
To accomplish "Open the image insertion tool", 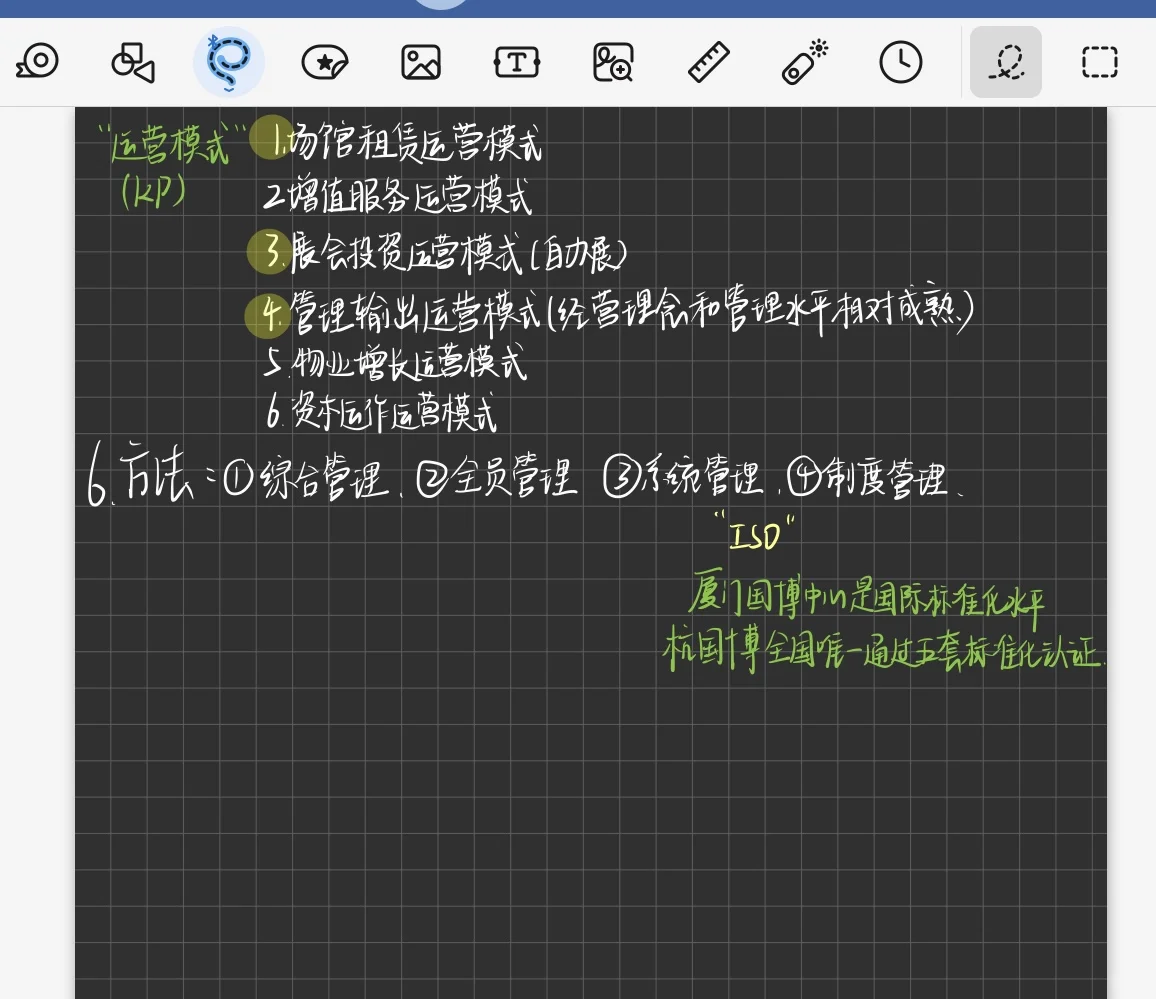I will [x=420, y=62].
